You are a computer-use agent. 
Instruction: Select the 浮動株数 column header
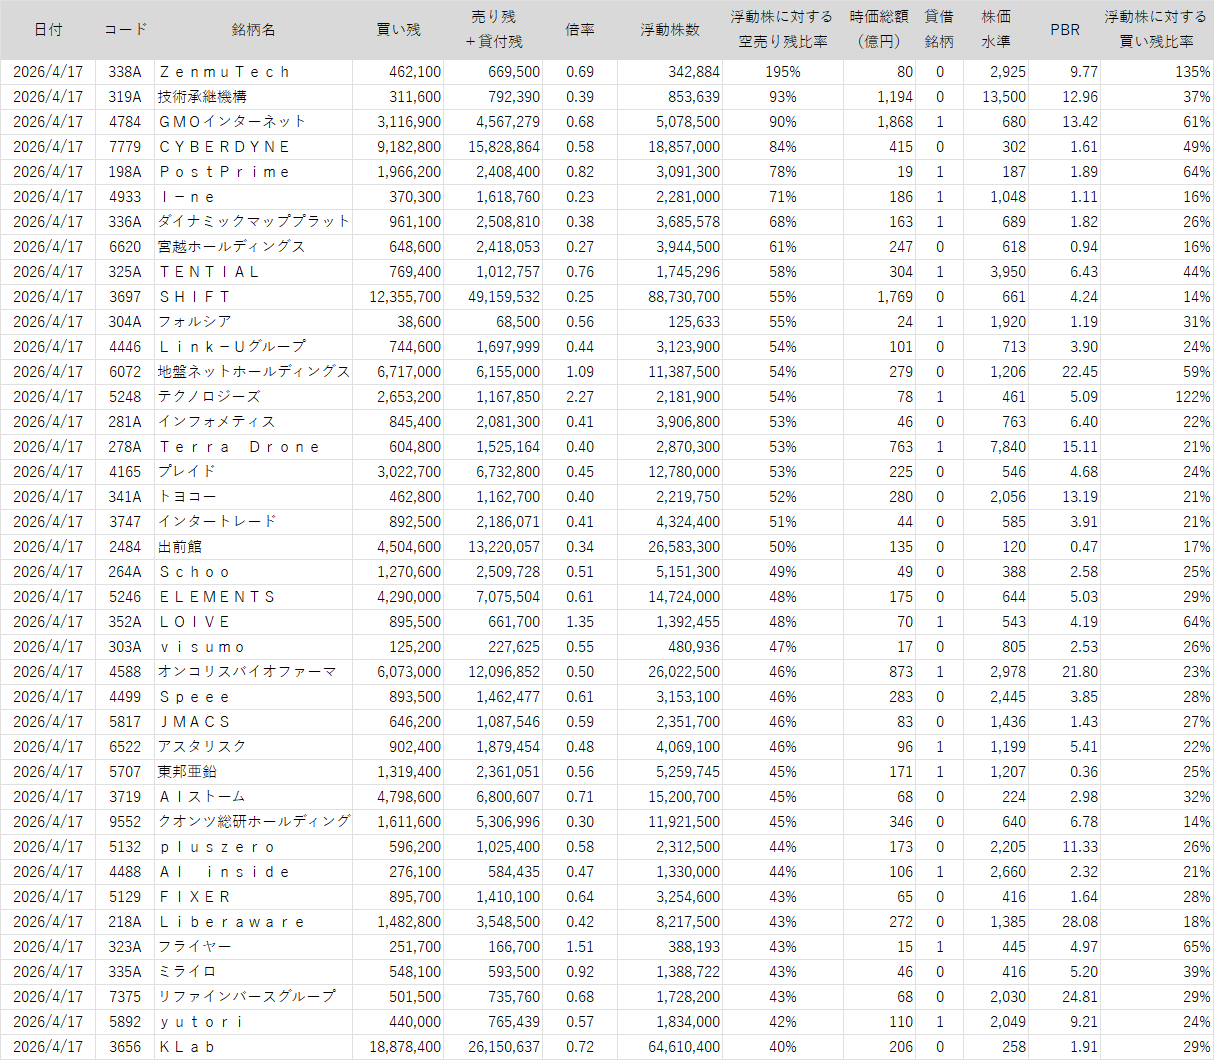tap(670, 30)
